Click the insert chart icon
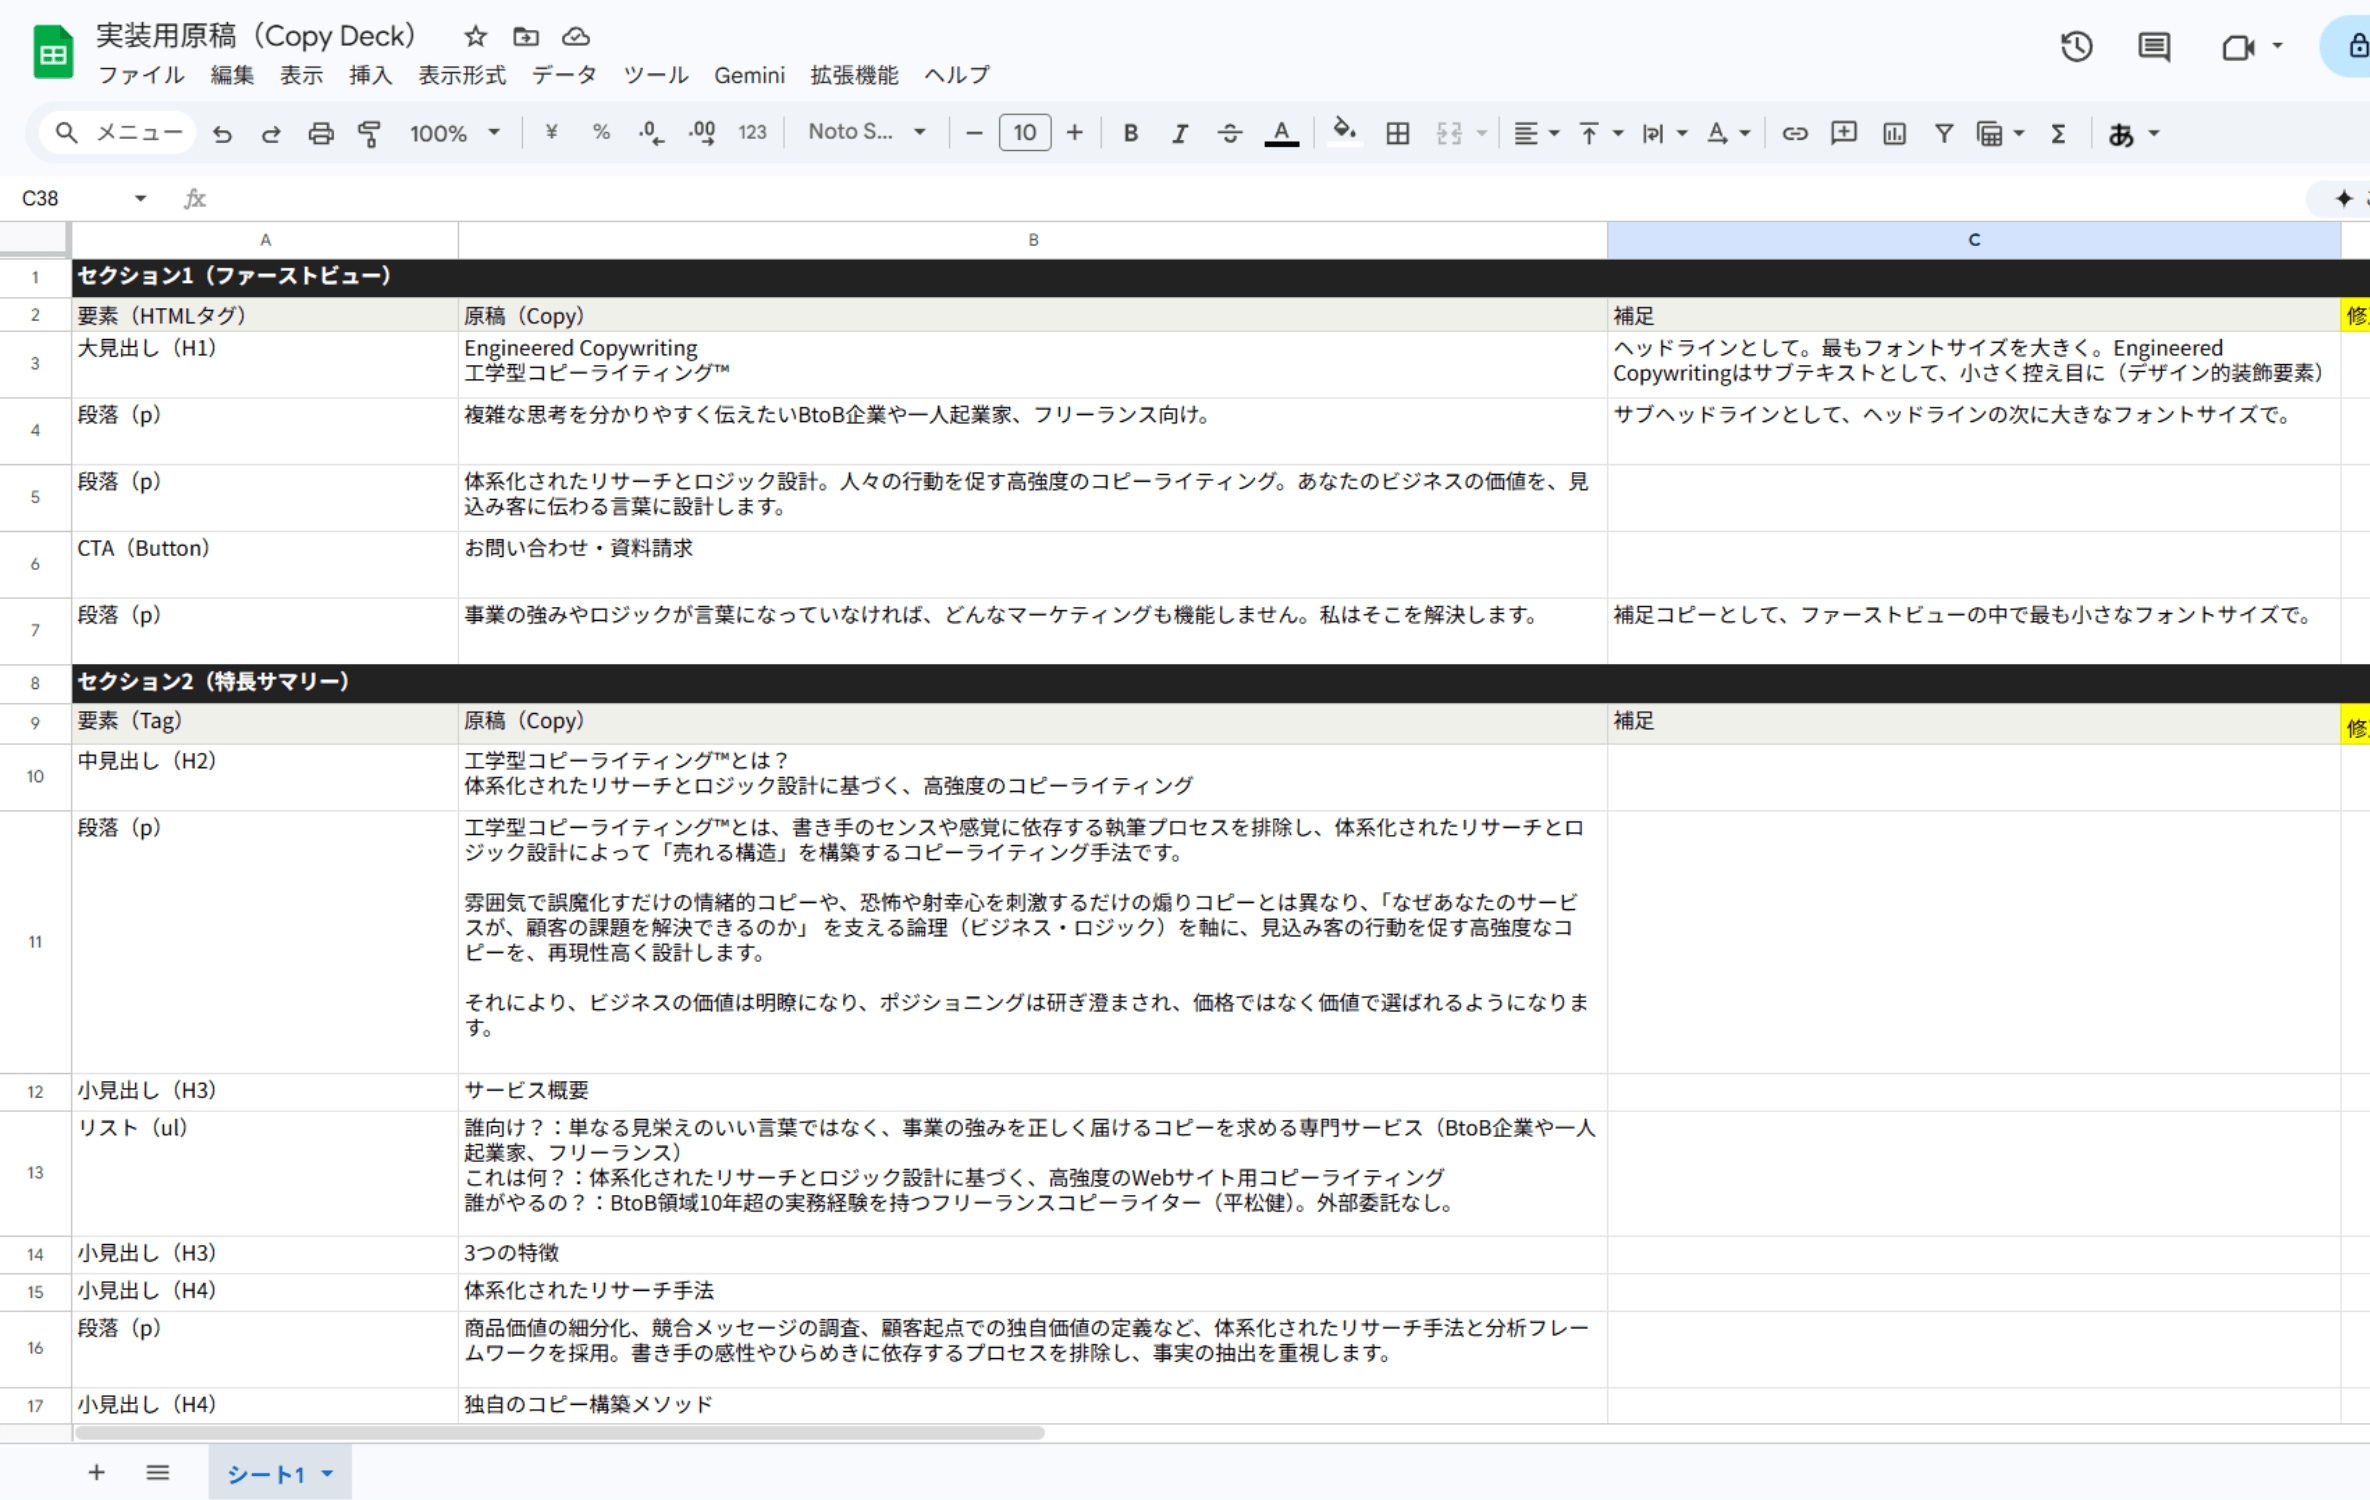The image size is (2370, 1500). click(x=1893, y=133)
